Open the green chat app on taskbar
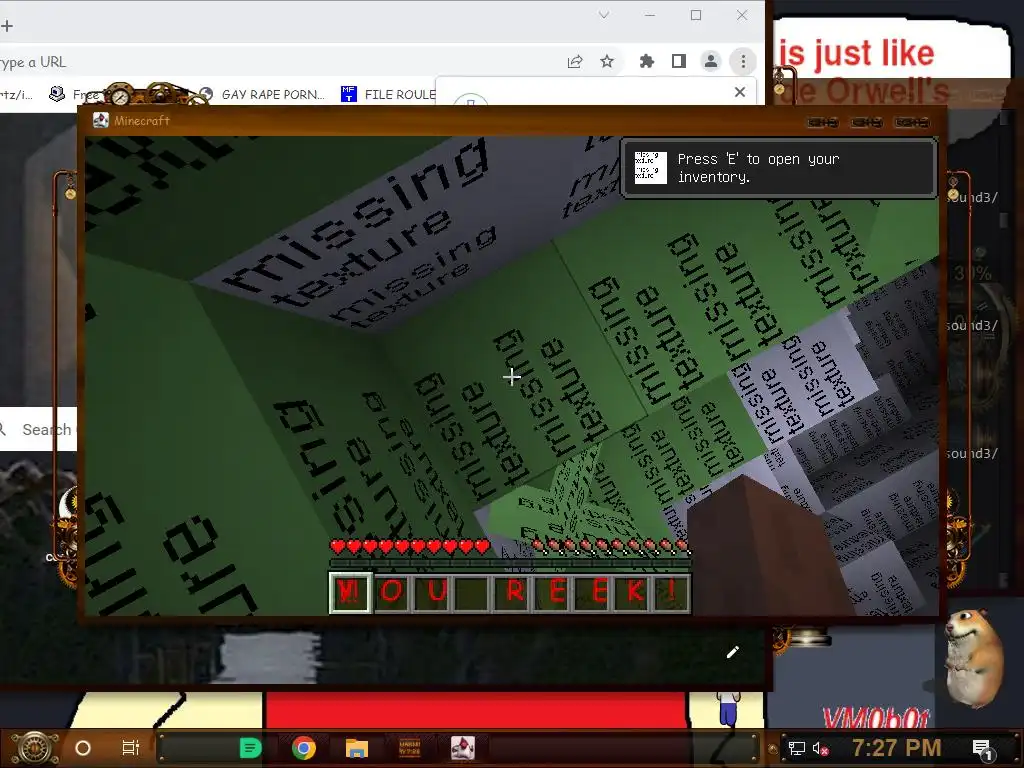 [250, 748]
